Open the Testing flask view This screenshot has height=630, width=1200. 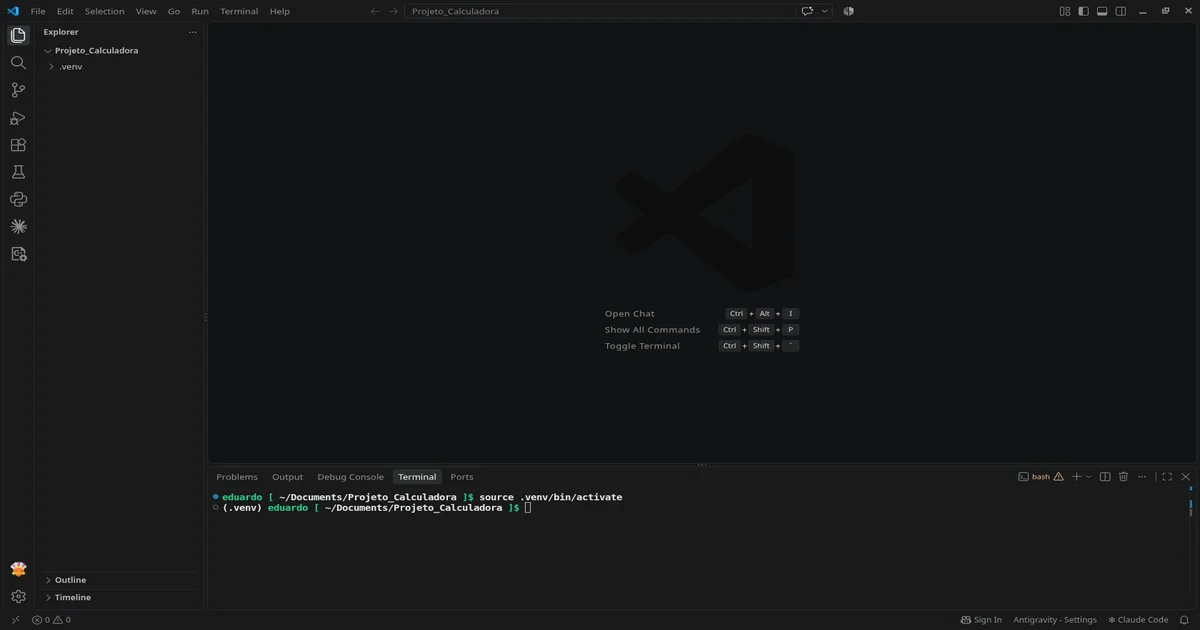[x=18, y=172]
